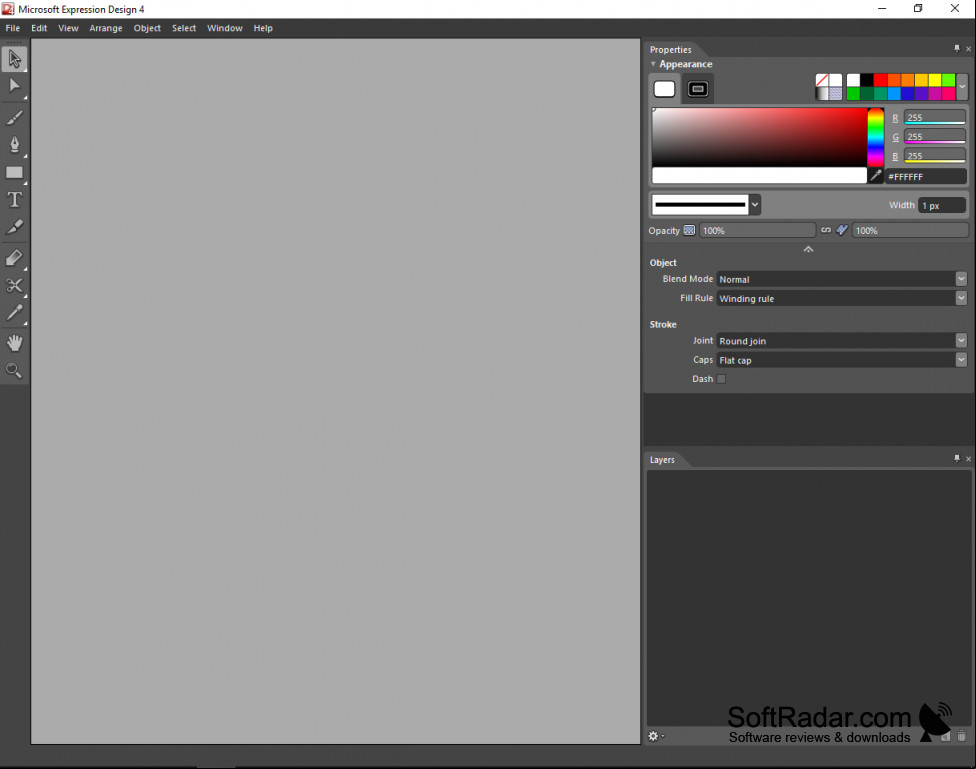Click the first Opacity 100% field
This screenshot has height=769, width=976.
[x=757, y=230]
